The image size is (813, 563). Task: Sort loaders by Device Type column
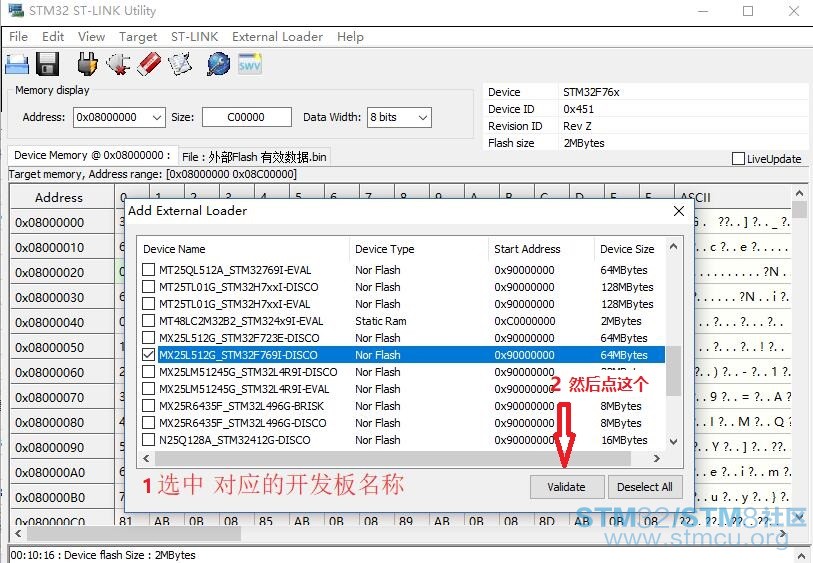pyautogui.click(x=419, y=249)
